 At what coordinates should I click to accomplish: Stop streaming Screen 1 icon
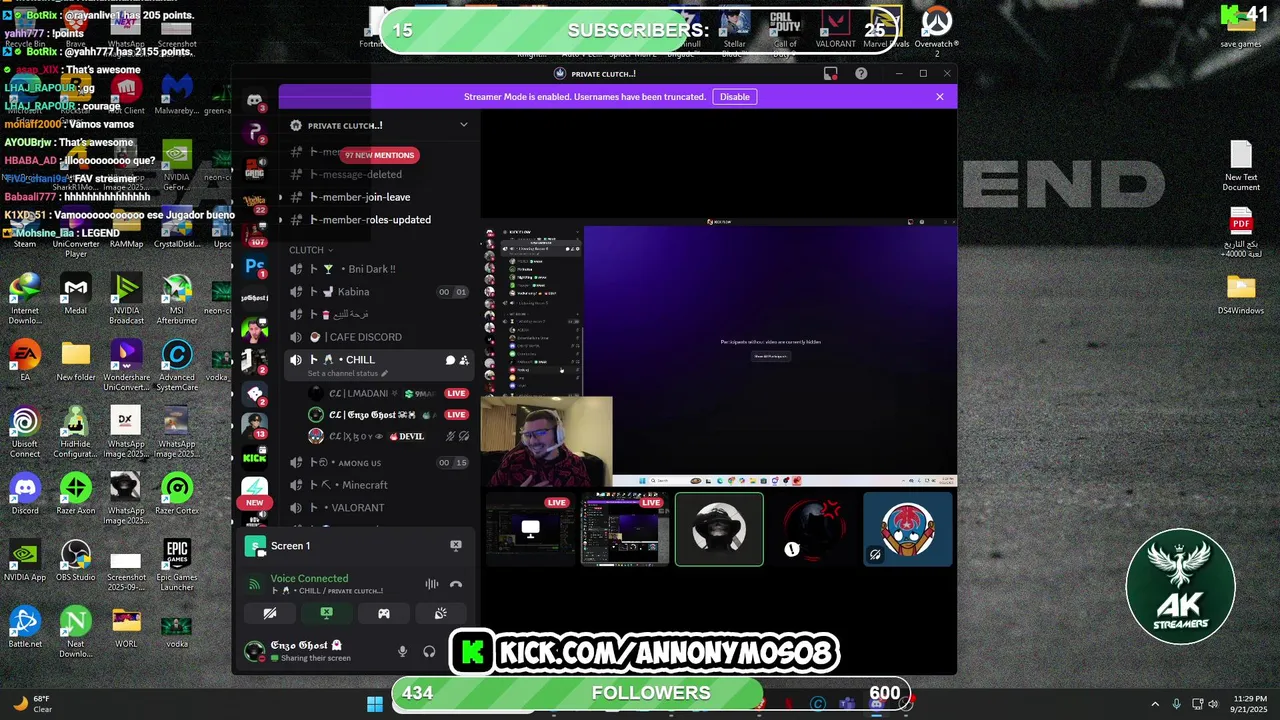[x=455, y=545]
